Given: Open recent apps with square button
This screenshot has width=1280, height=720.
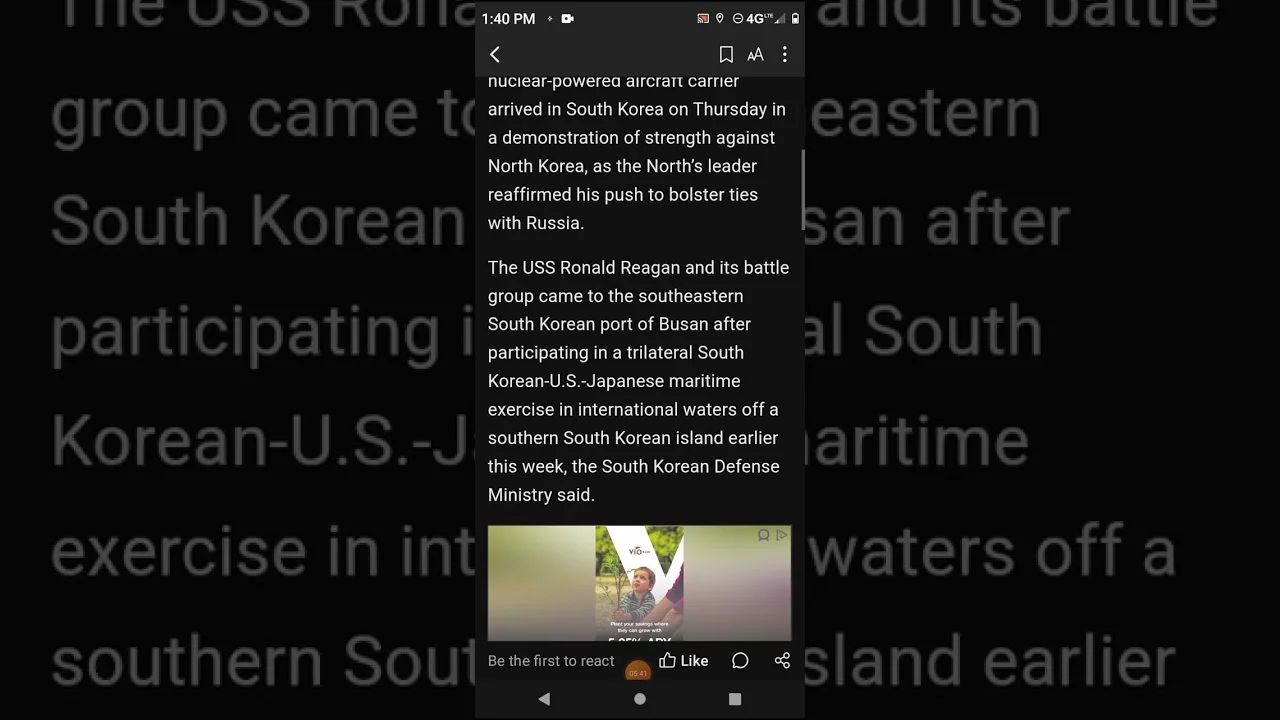Looking at the screenshot, I should [x=735, y=699].
